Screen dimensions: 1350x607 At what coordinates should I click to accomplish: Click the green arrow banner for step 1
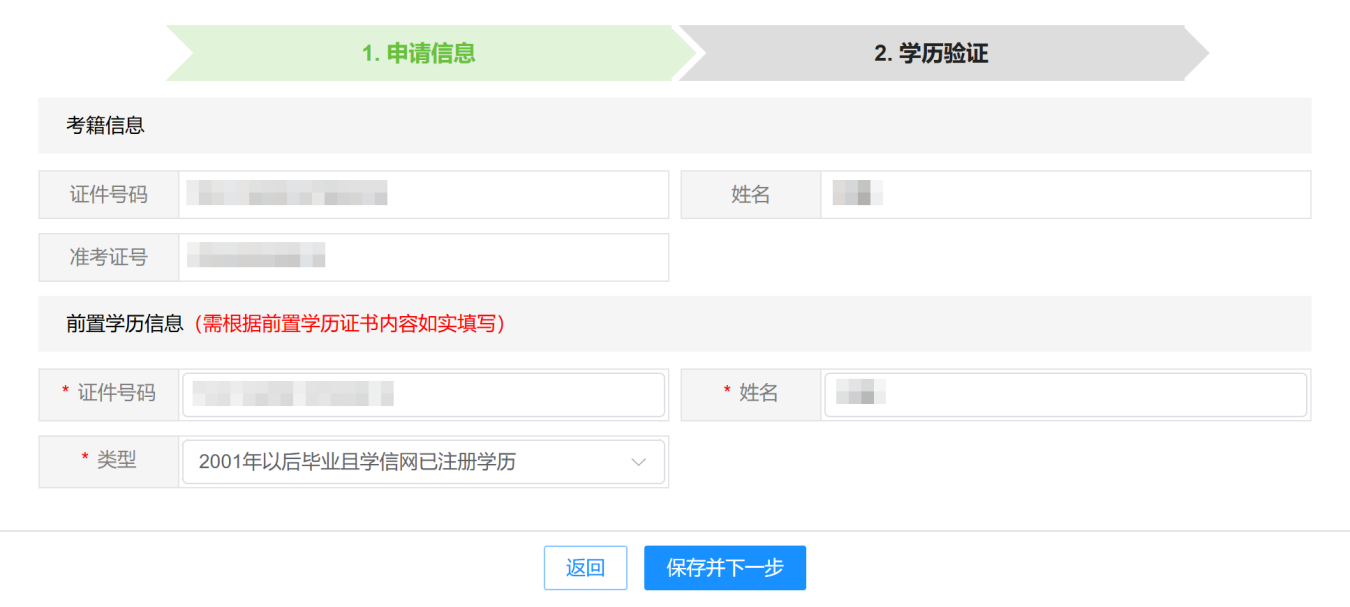tap(420, 53)
